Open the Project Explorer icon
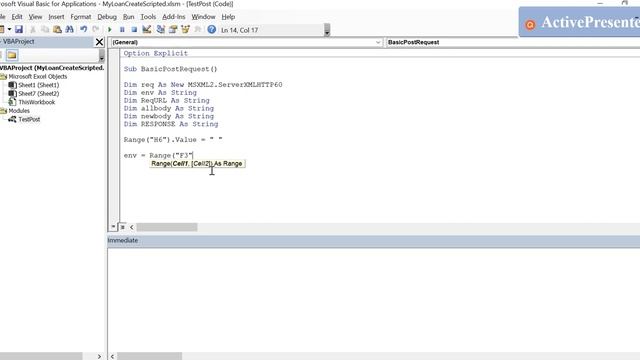 [x=160, y=29]
